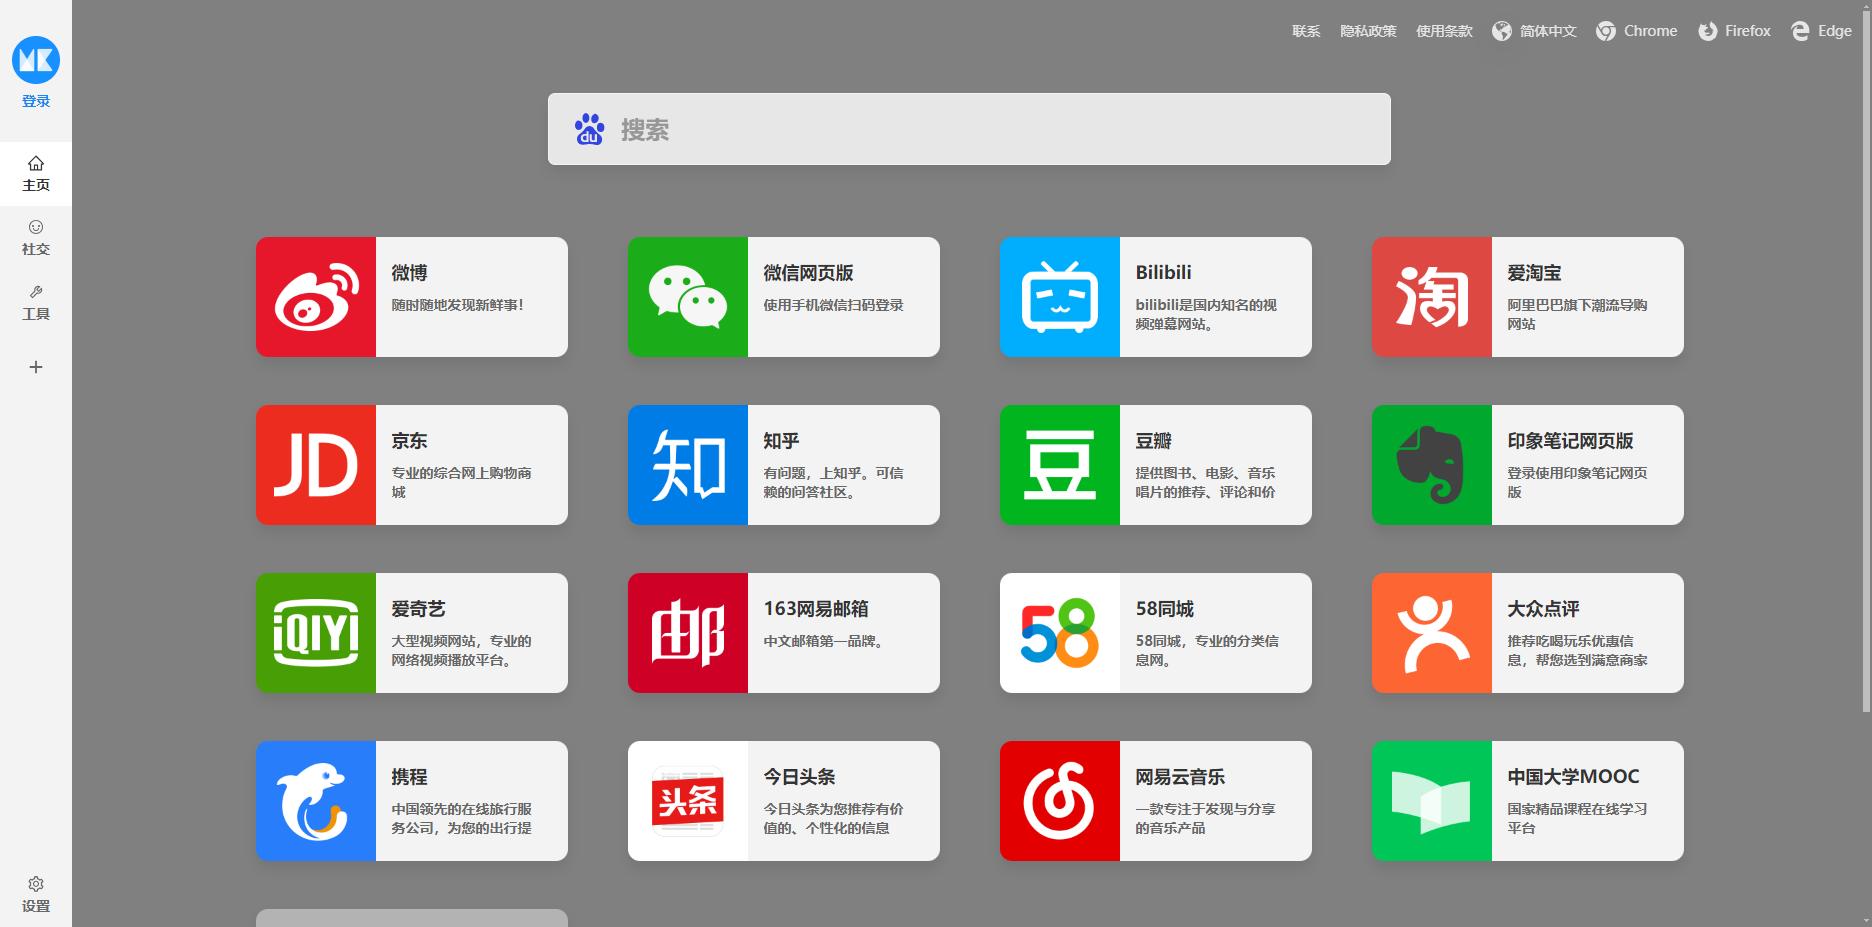This screenshot has width=1872, height=927.
Task: Open the 知乎 Zhihu icon
Action: tap(688, 465)
